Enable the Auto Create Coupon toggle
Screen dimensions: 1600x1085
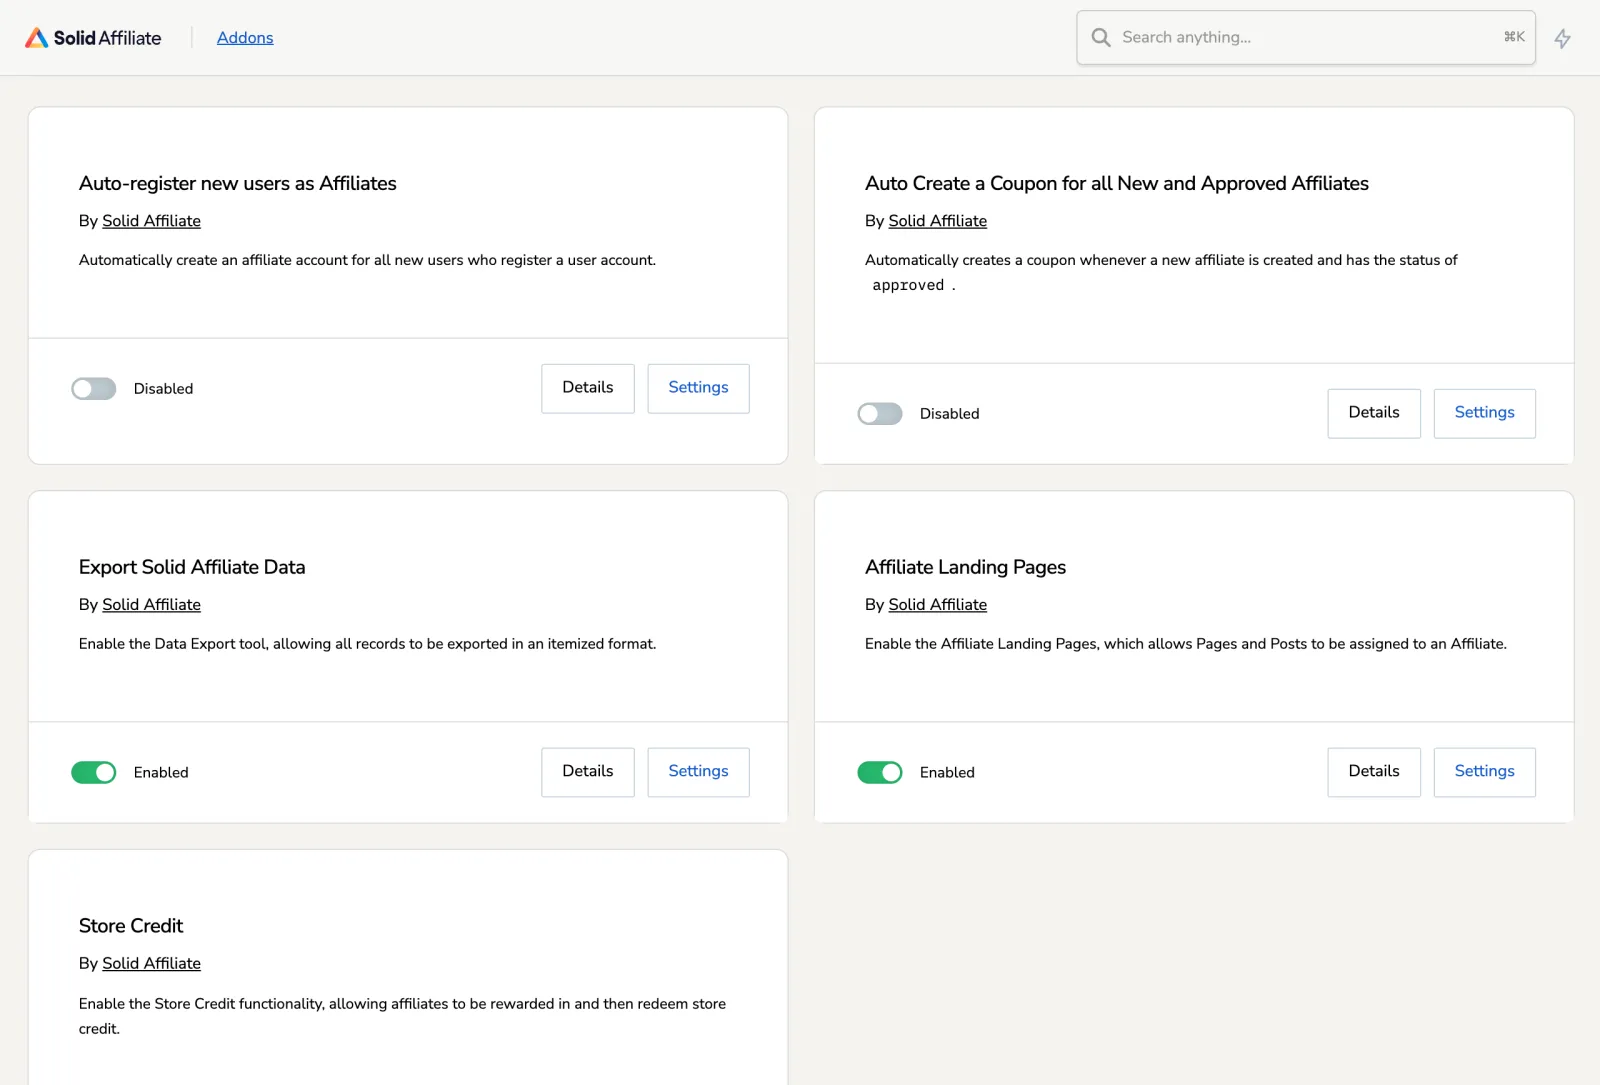tap(880, 413)
